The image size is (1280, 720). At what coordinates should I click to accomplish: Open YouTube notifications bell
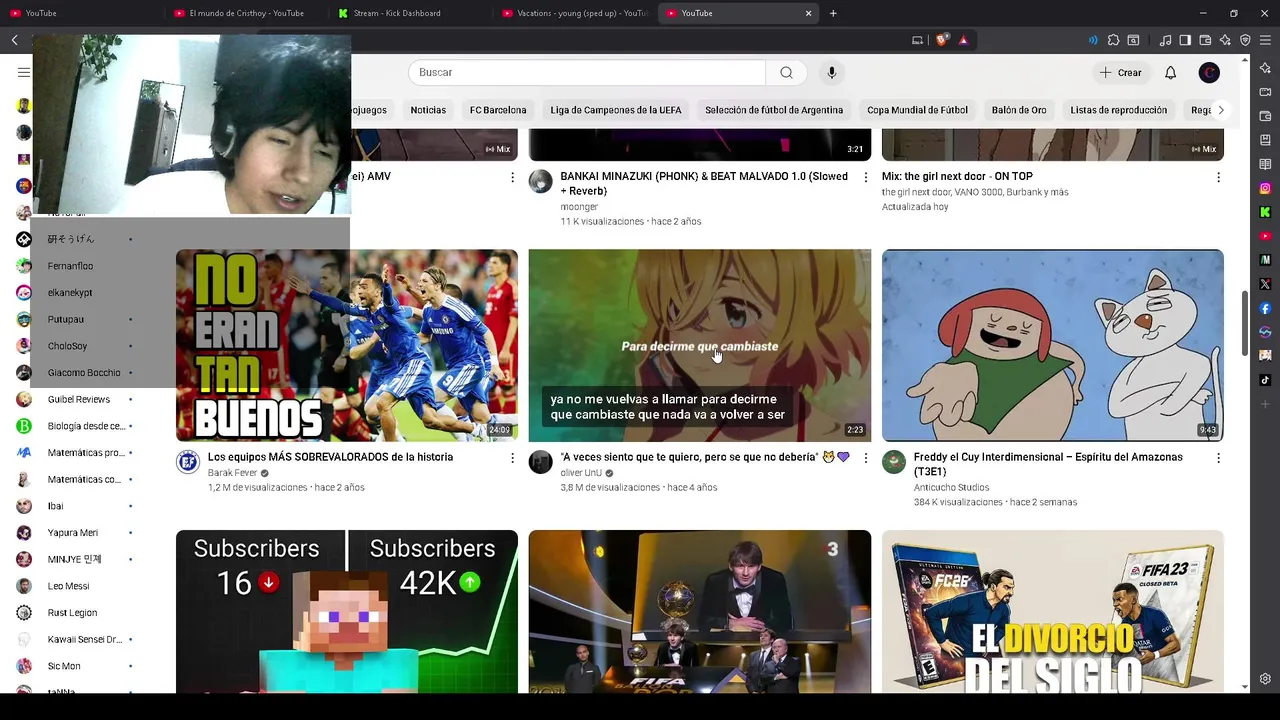[x=1170, y=72]
